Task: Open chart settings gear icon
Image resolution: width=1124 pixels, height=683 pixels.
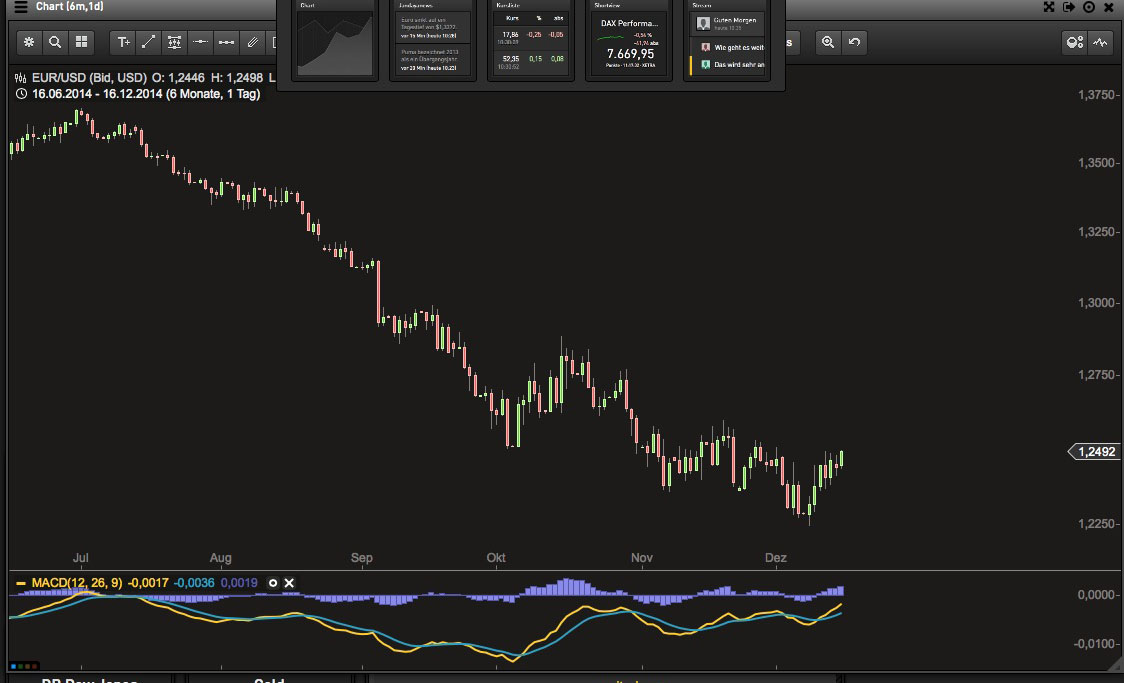Action: pos(29,42)
